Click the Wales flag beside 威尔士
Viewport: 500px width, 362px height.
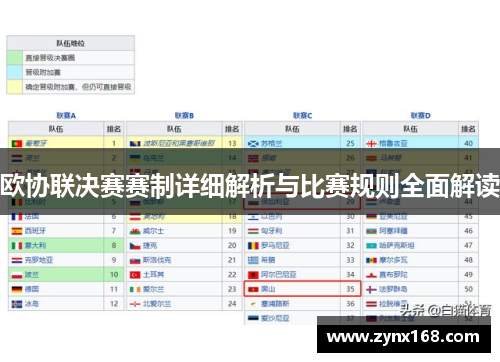(x=135, y=231)
